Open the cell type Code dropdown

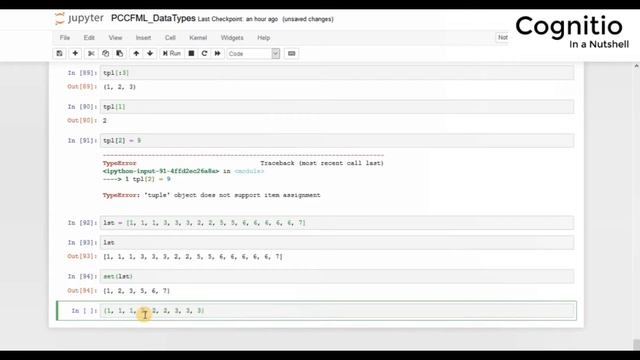pyautogui.click(x=253, y=53)
